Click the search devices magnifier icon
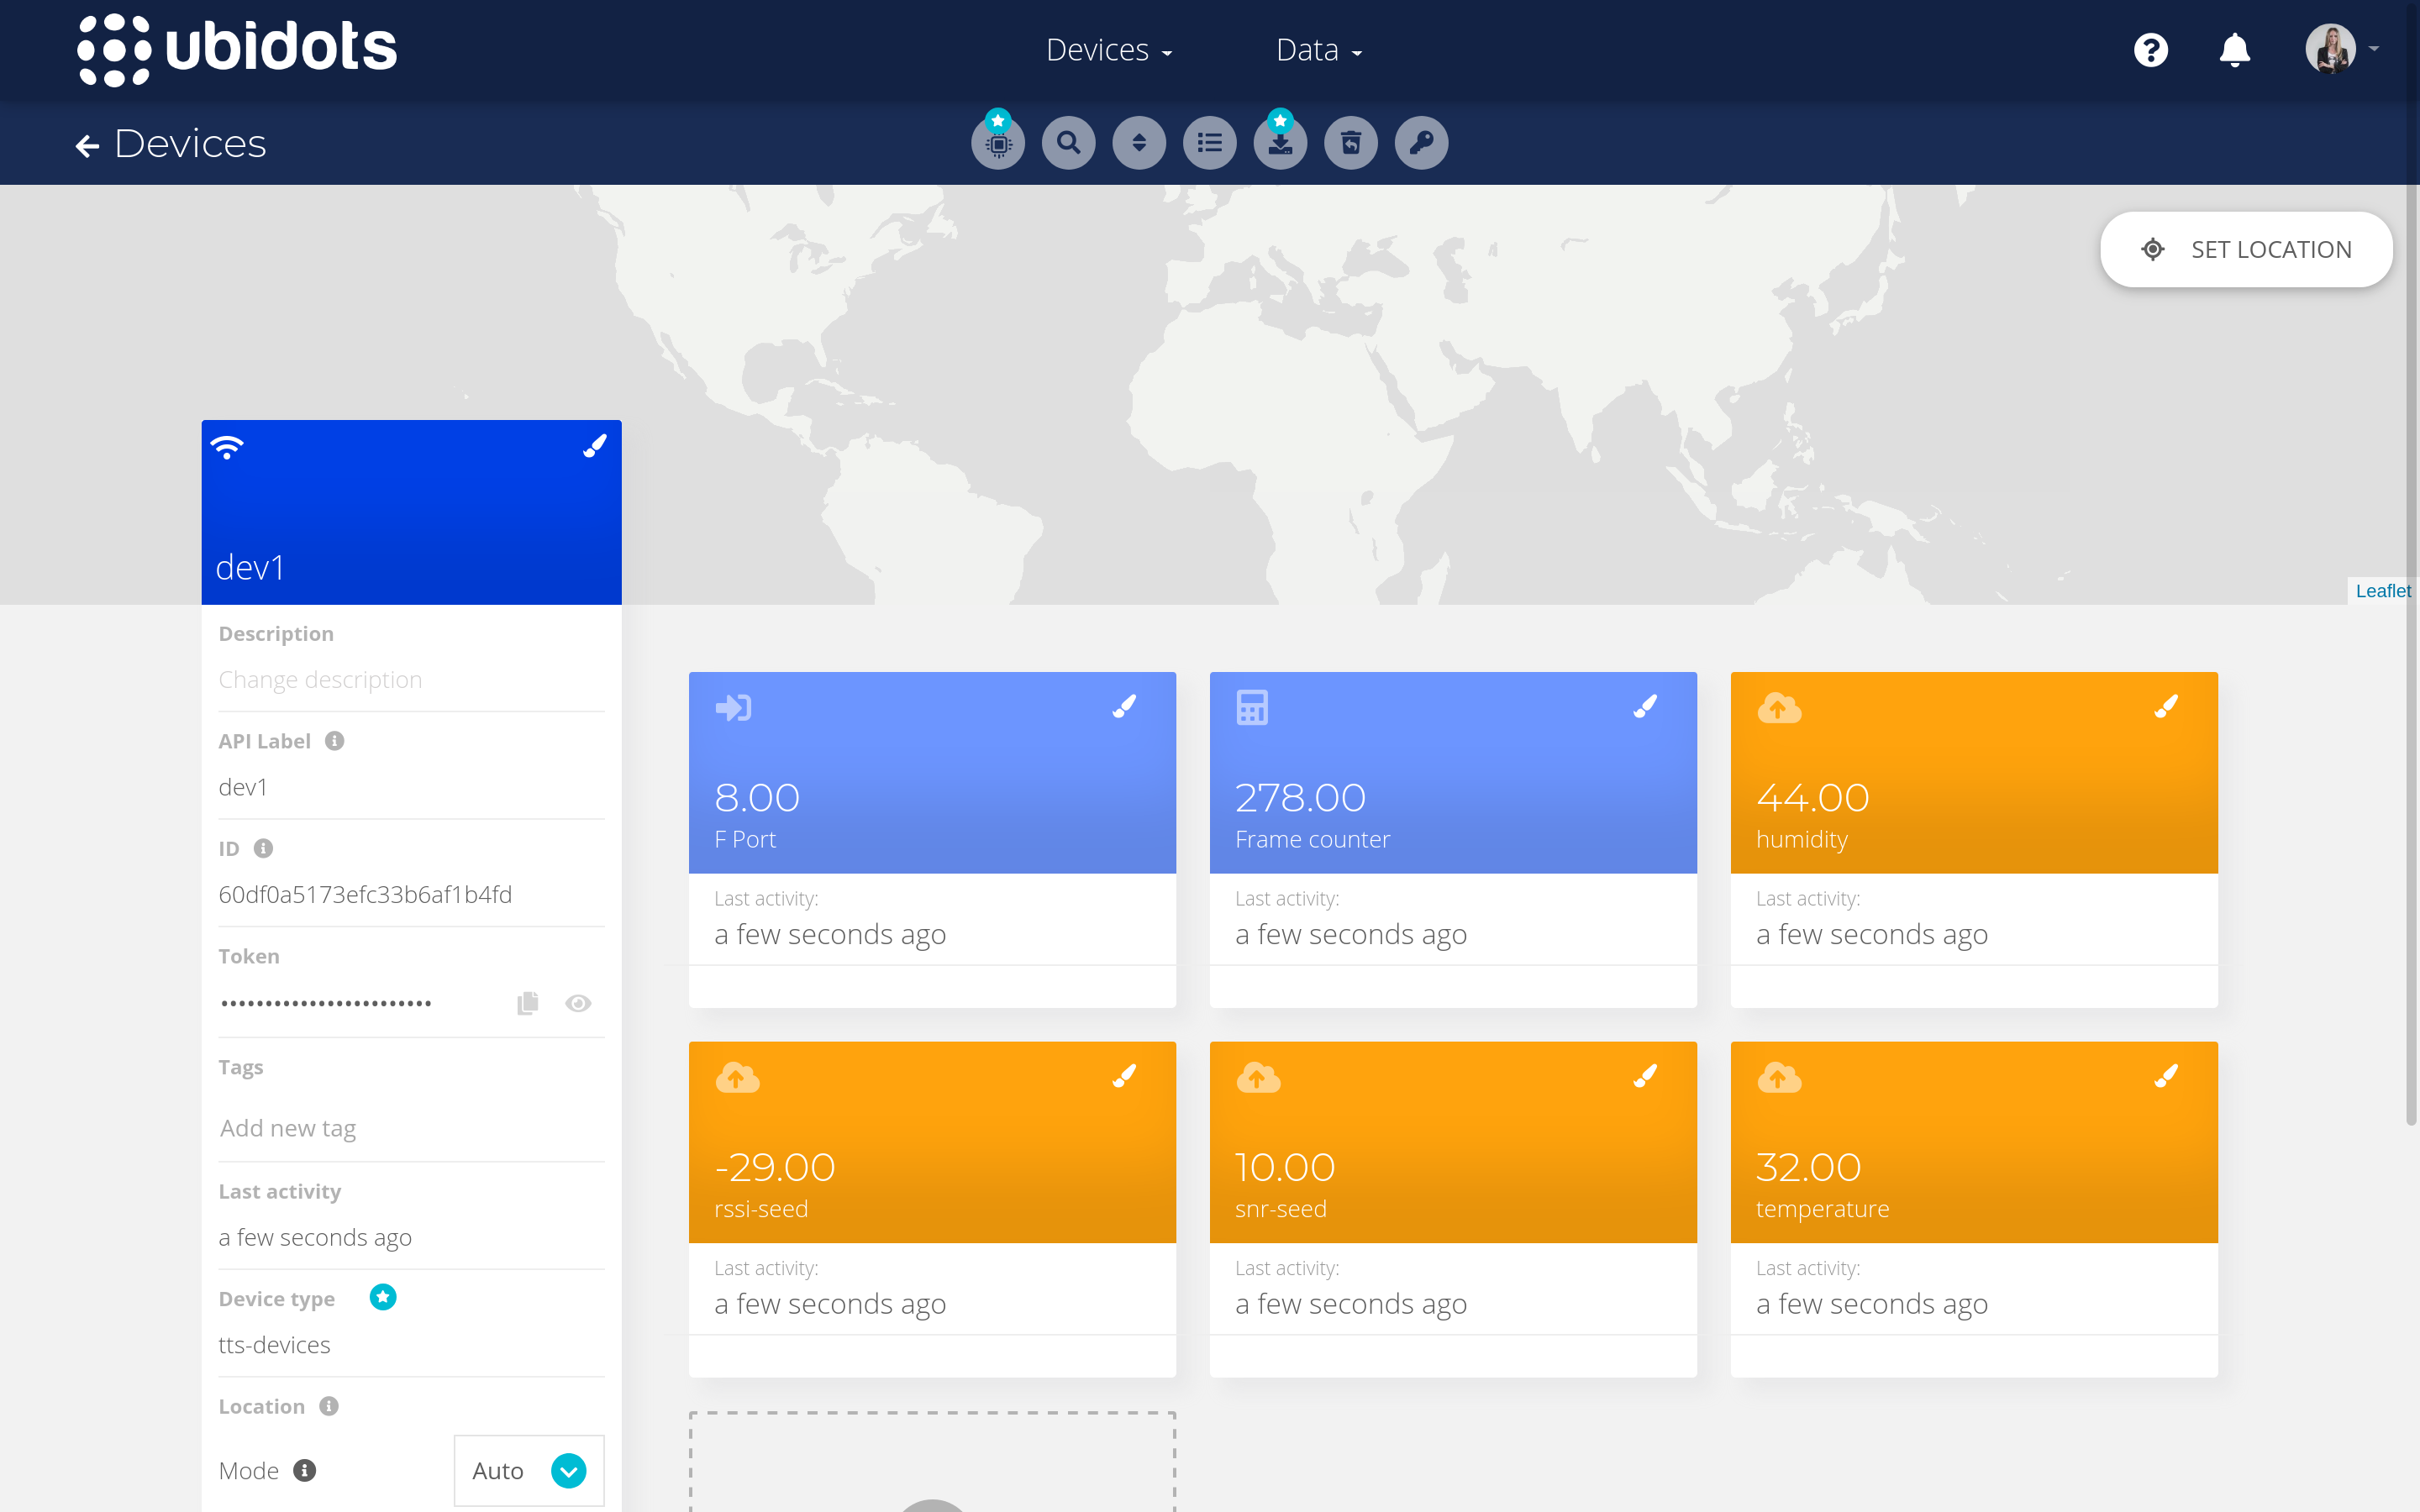This screenshot has width=2420, height=1512. click(x=1067, y=143)
